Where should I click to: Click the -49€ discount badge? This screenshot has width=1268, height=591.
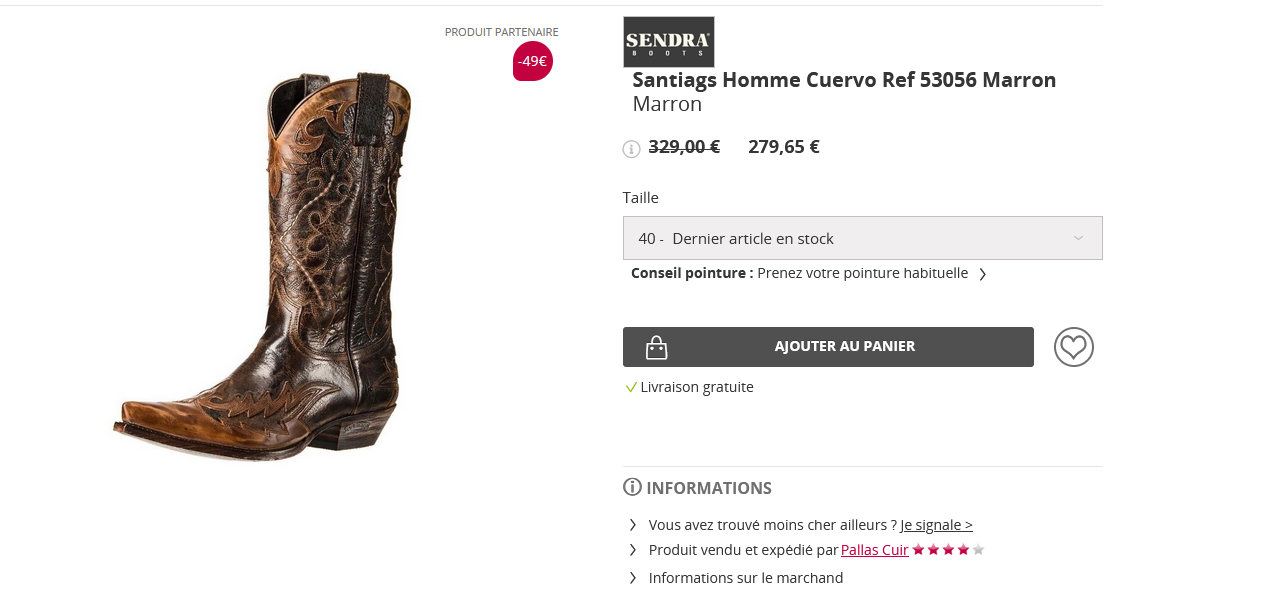pyautogui.click(x=532, y=61)
